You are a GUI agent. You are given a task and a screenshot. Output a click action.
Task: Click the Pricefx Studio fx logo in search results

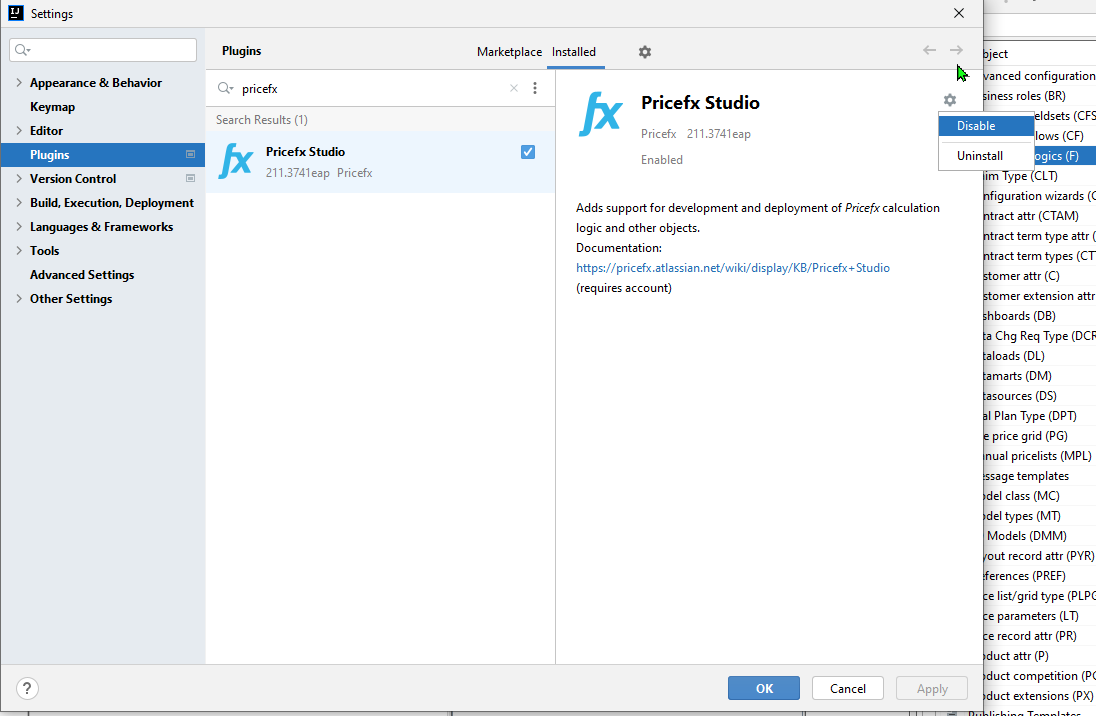pos(235,160)
